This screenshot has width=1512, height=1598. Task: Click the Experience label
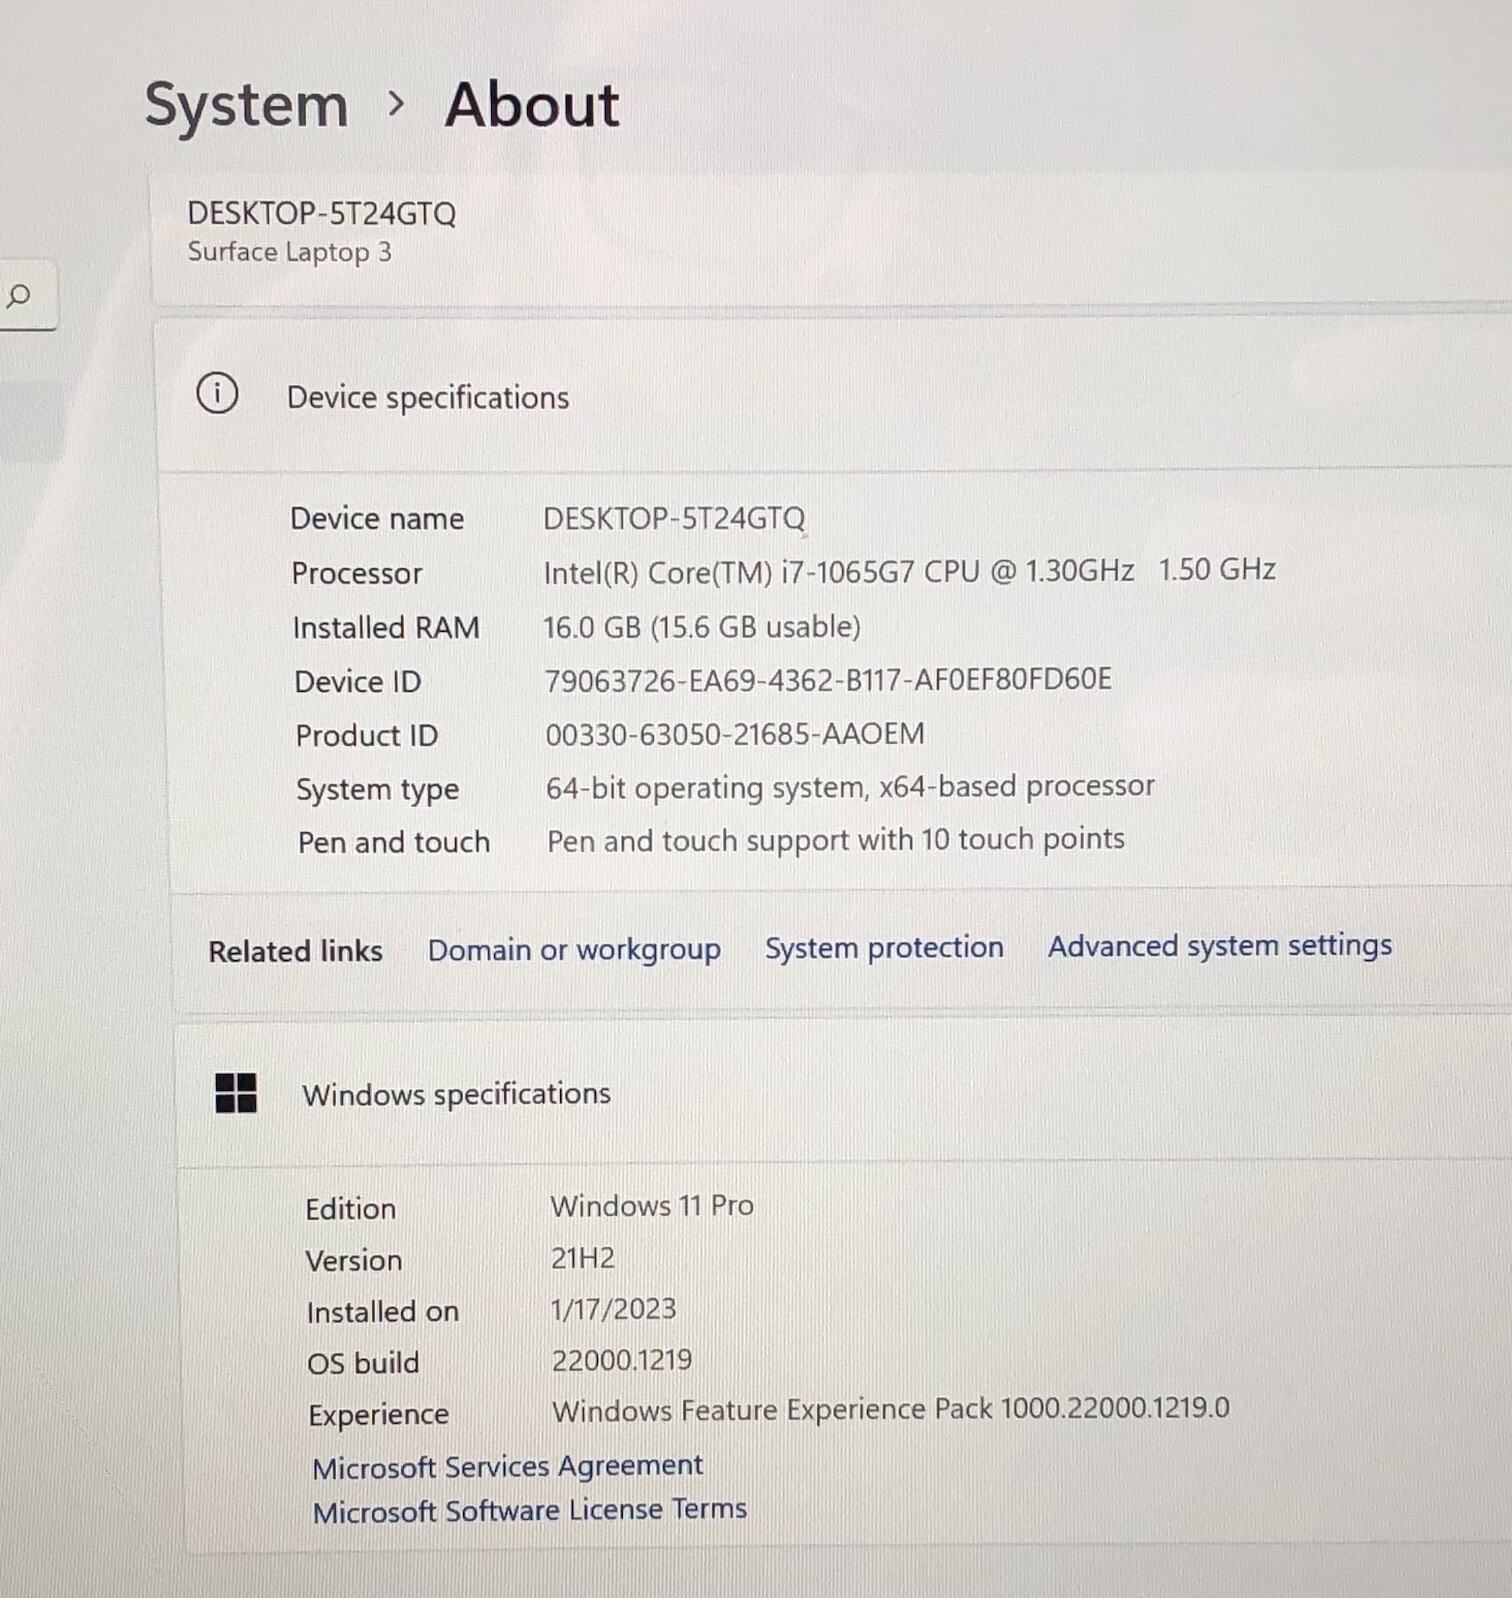tap(379, 1415)
